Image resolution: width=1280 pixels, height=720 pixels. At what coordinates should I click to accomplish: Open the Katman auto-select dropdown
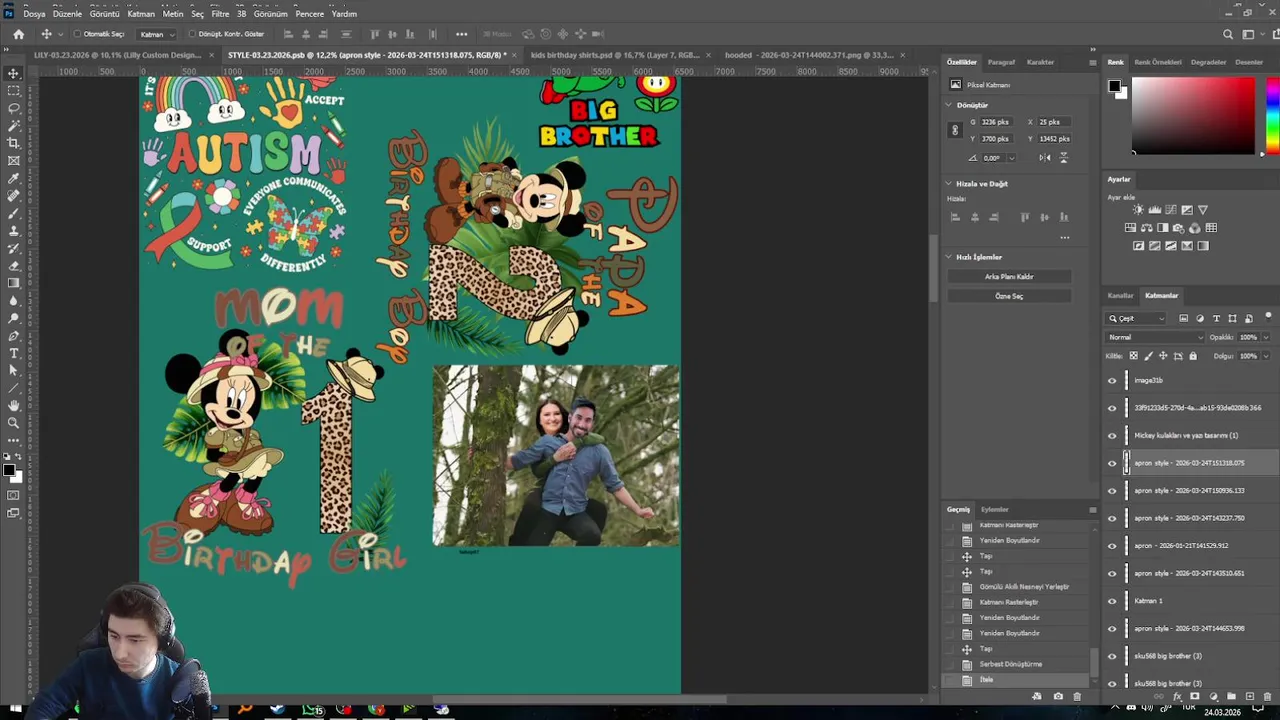click(157, 34)
